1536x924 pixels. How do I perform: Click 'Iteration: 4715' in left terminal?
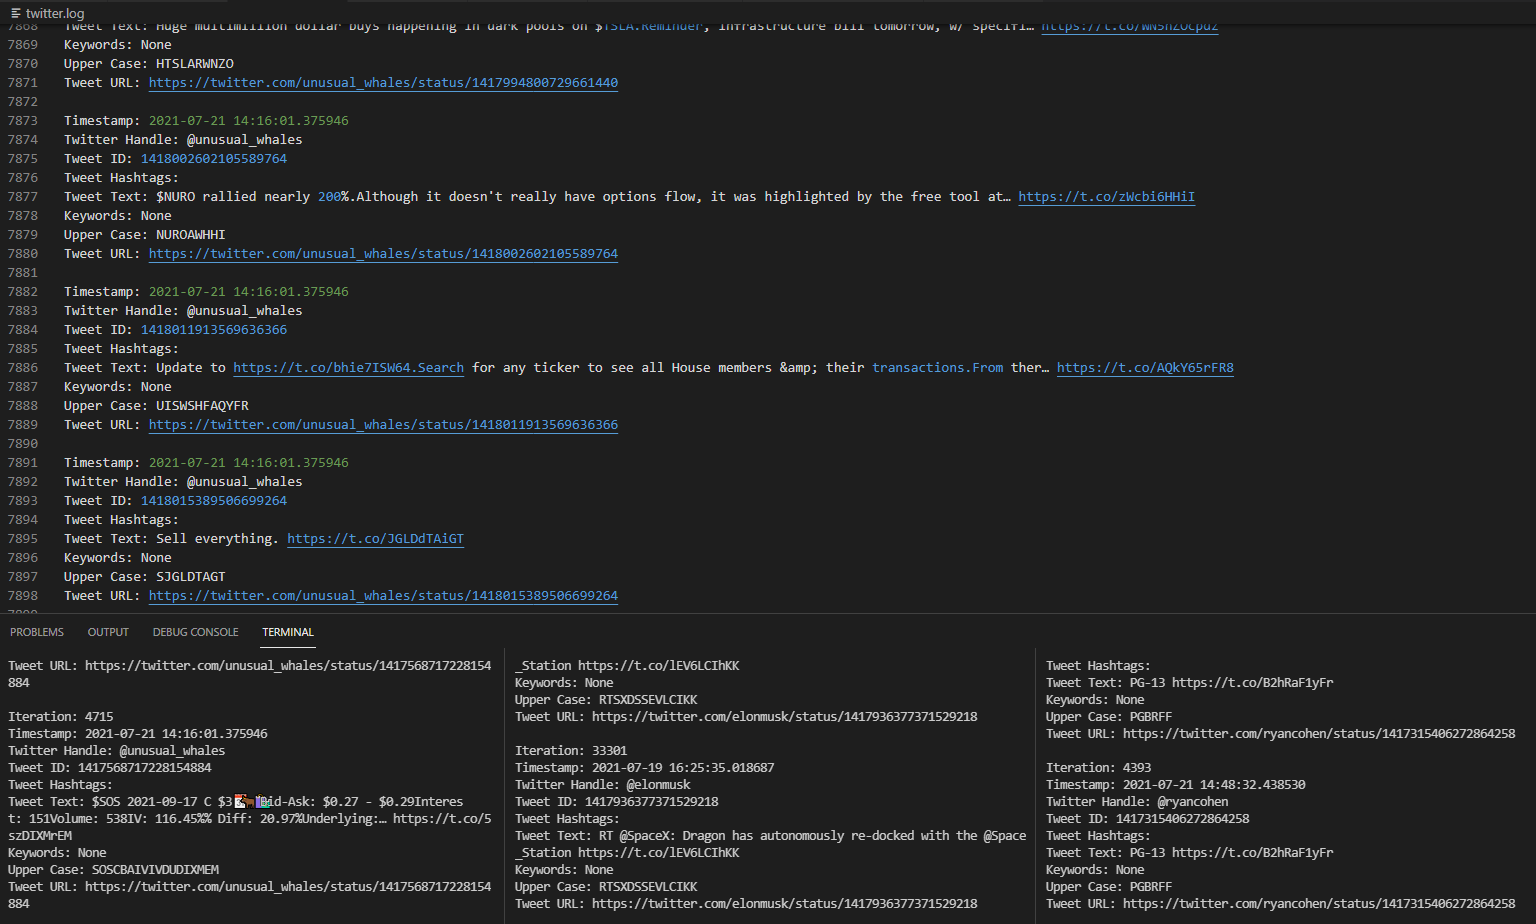(61, 717)
